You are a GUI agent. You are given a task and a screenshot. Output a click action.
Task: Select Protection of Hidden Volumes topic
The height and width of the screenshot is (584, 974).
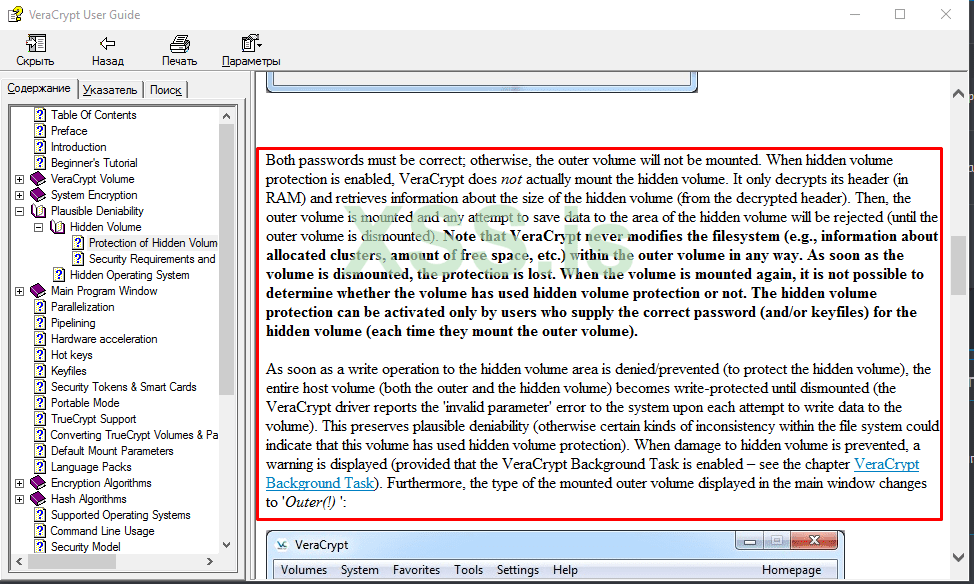pyautogui.click(x=153, y=243)
